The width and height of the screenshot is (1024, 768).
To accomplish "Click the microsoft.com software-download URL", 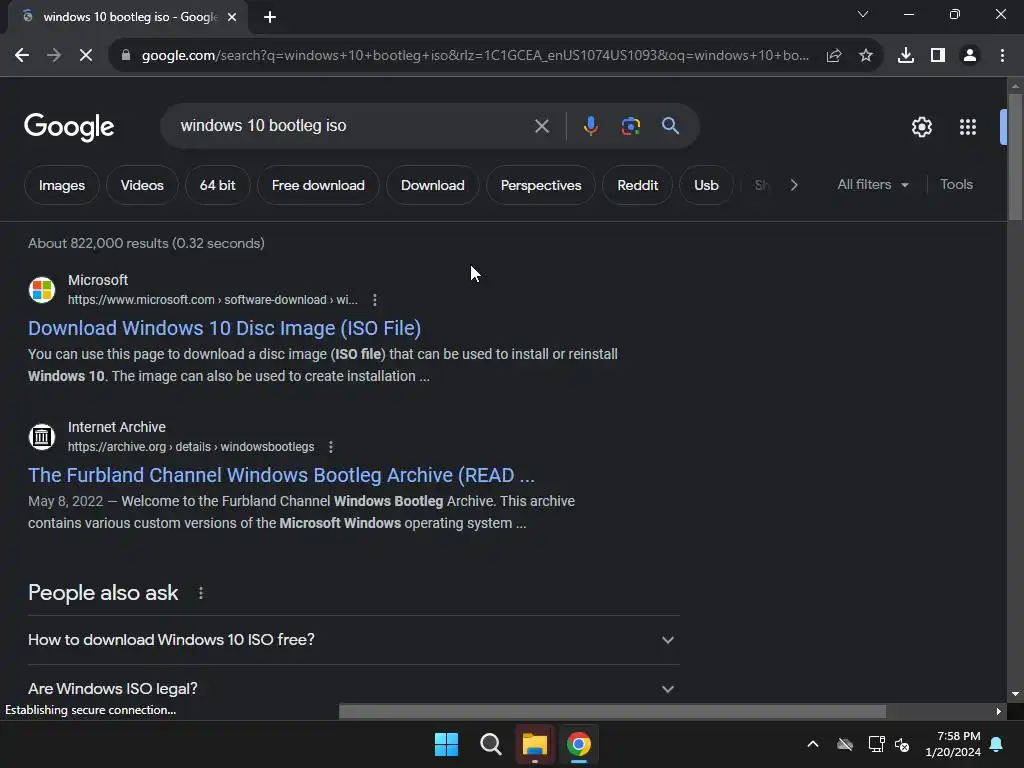I will click(212, 300).
